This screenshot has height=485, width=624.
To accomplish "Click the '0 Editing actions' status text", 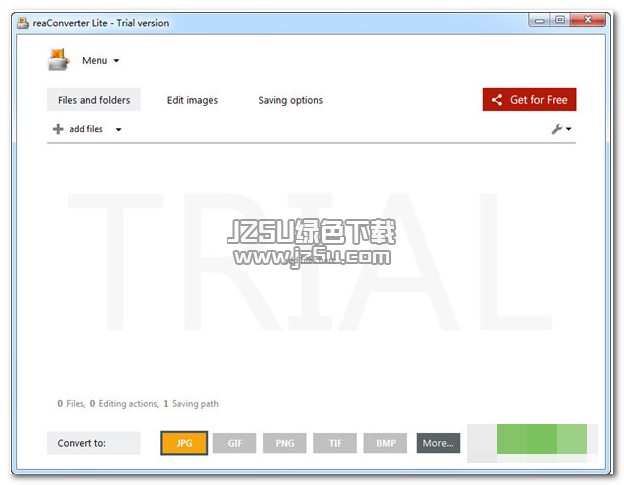I will (x=124, y=403).
